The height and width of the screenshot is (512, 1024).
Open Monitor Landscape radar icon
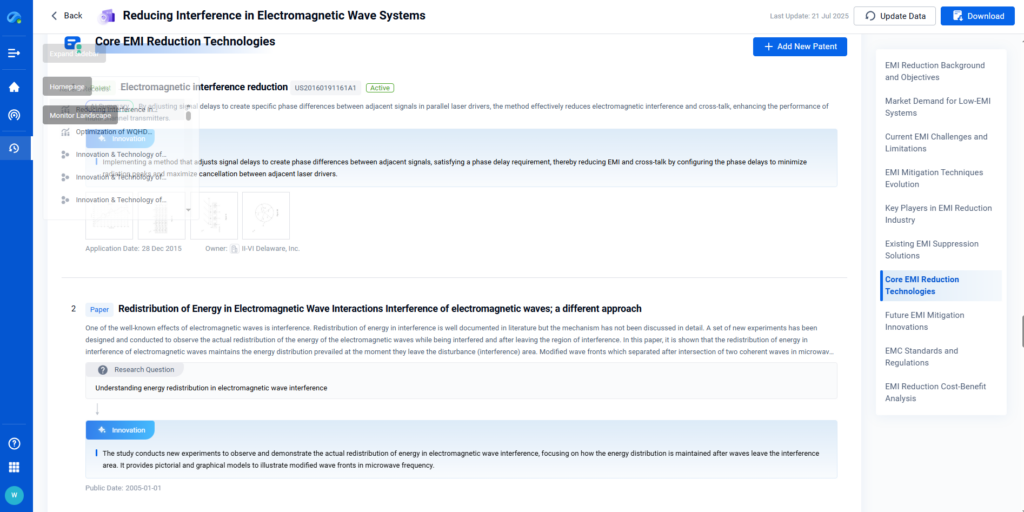pos(14,115)
